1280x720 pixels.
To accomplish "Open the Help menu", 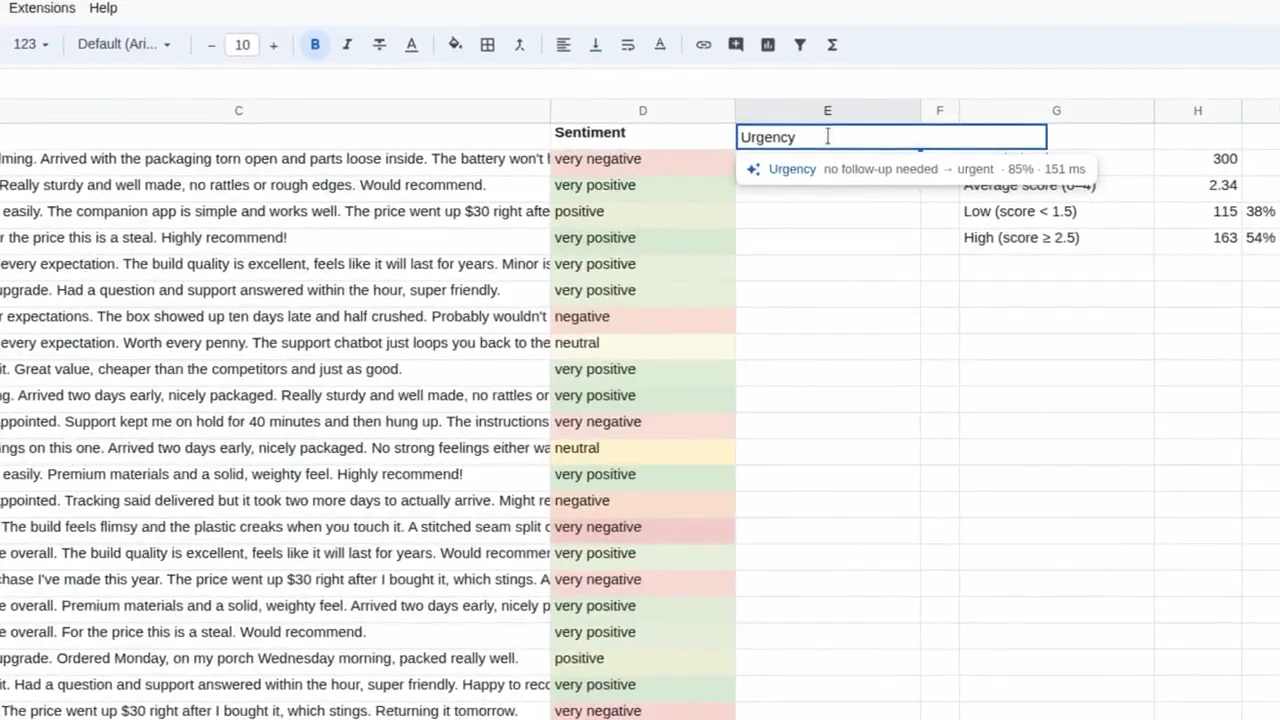I will tap(103, 8).
